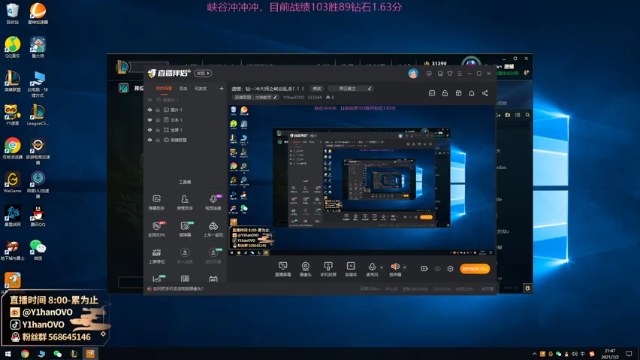Expand the microphone device dropdown arrow
Screen dimensions: 640x360
(382, 268)
